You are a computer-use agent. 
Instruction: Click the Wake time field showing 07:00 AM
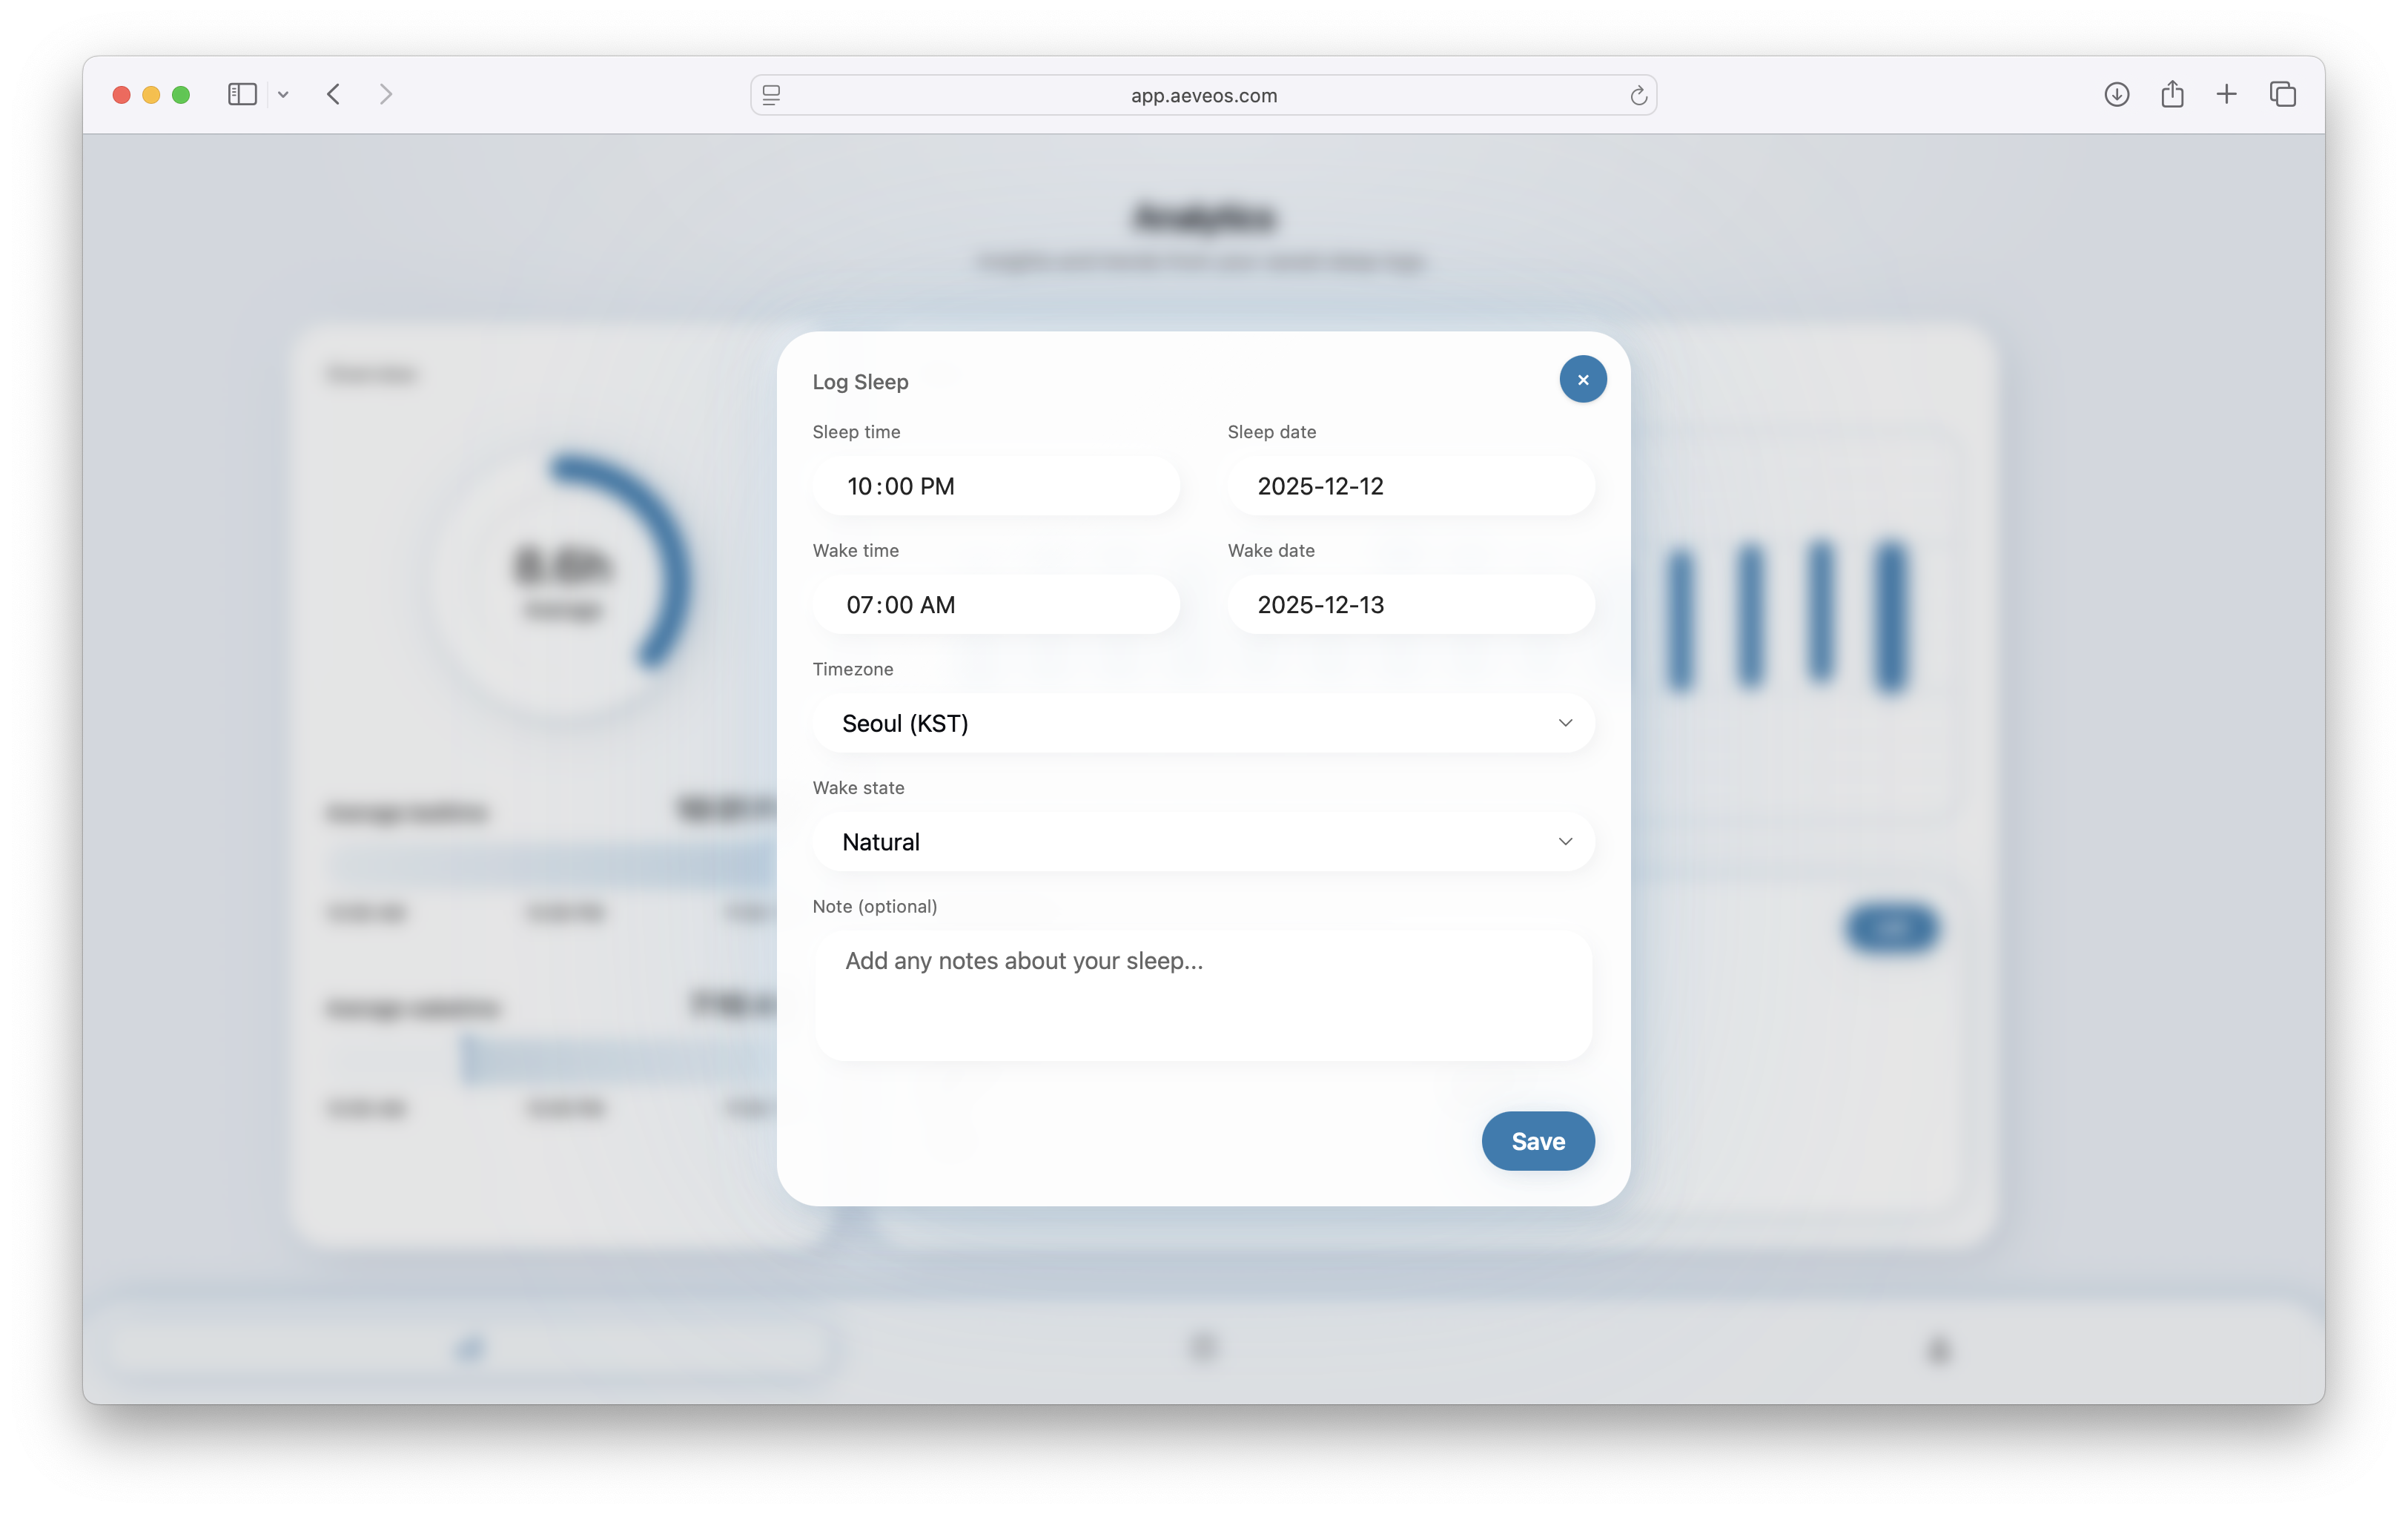995,605
